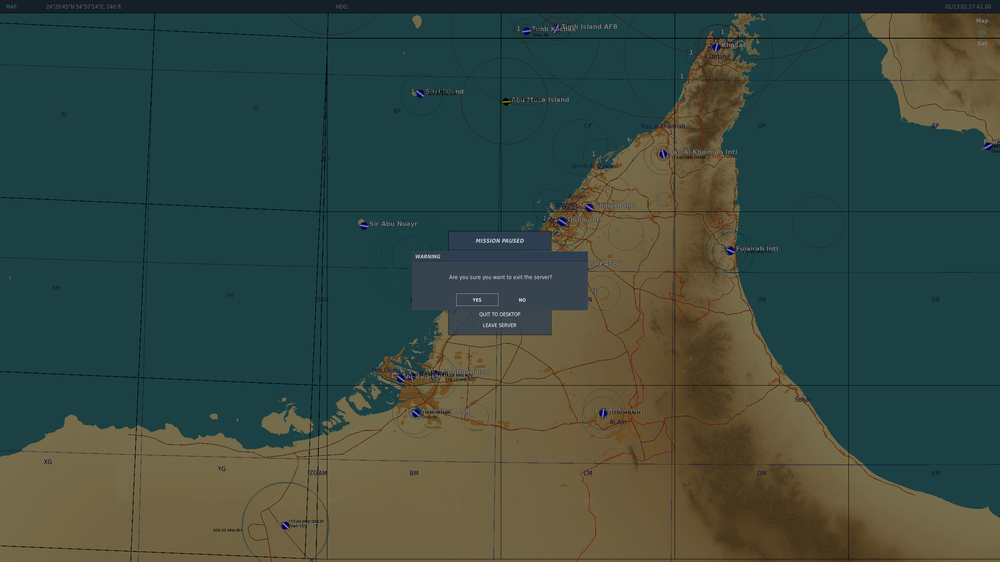Click the Al Ain city label
Screen dimensions: 1000x562
[617, 422]
